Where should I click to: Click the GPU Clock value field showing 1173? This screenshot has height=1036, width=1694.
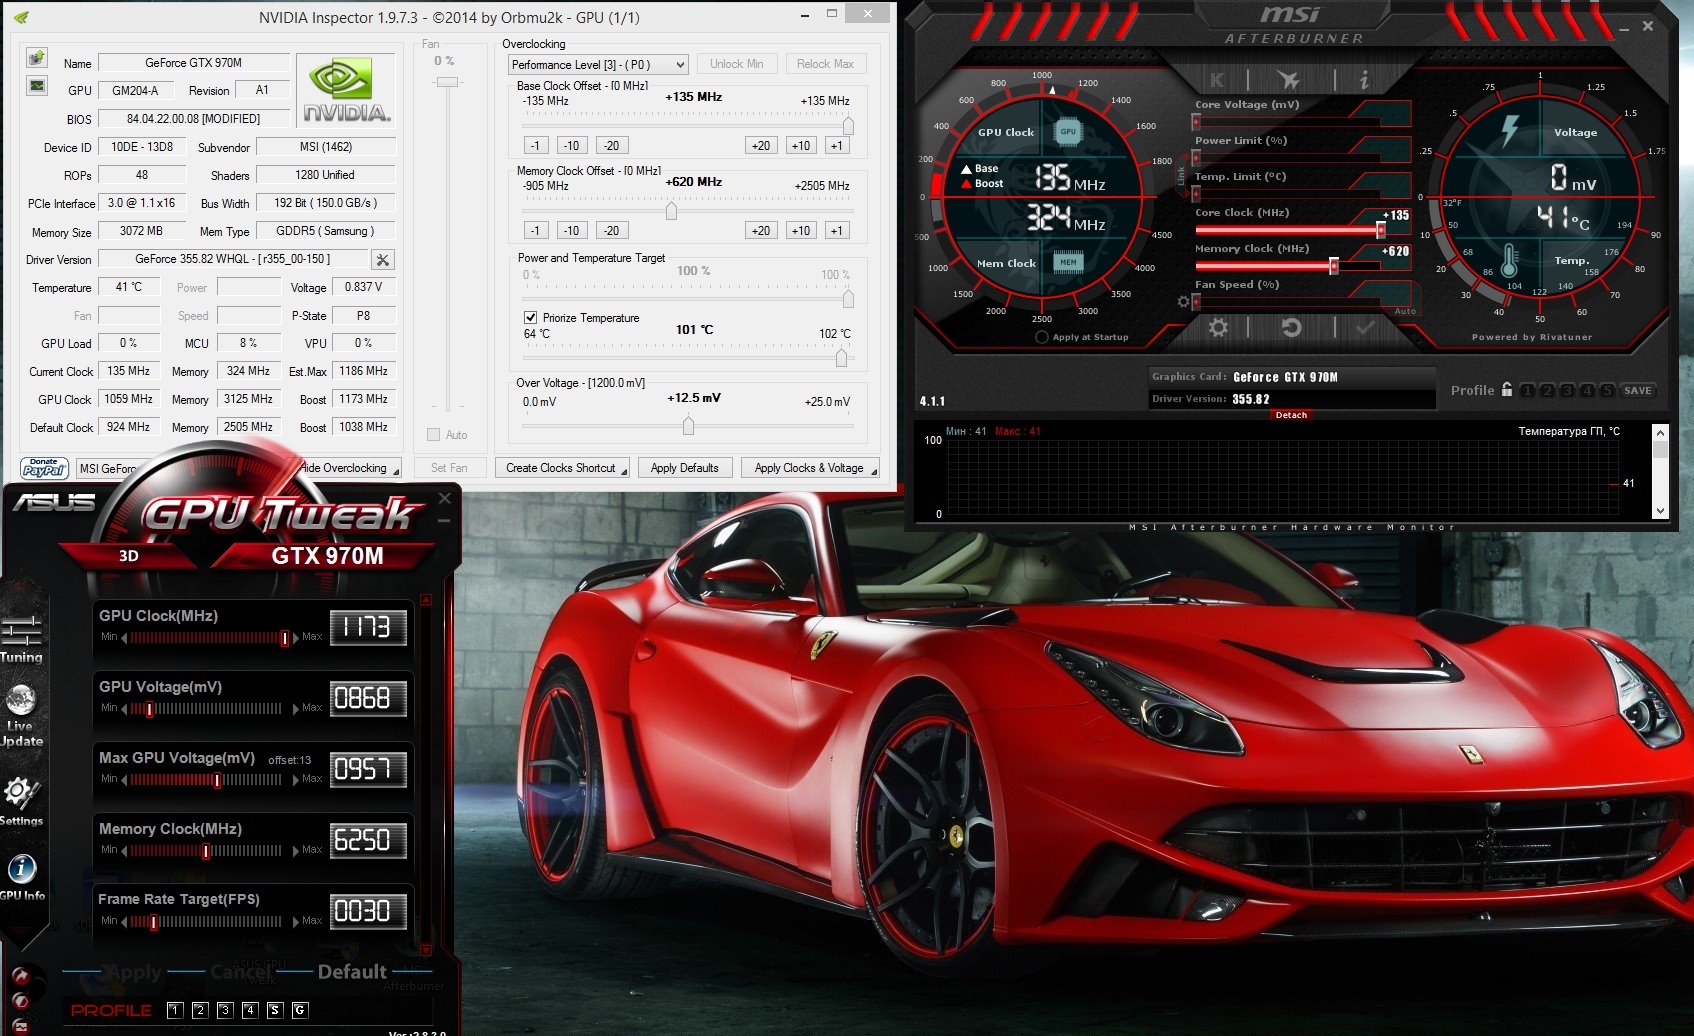coord(368,628)
